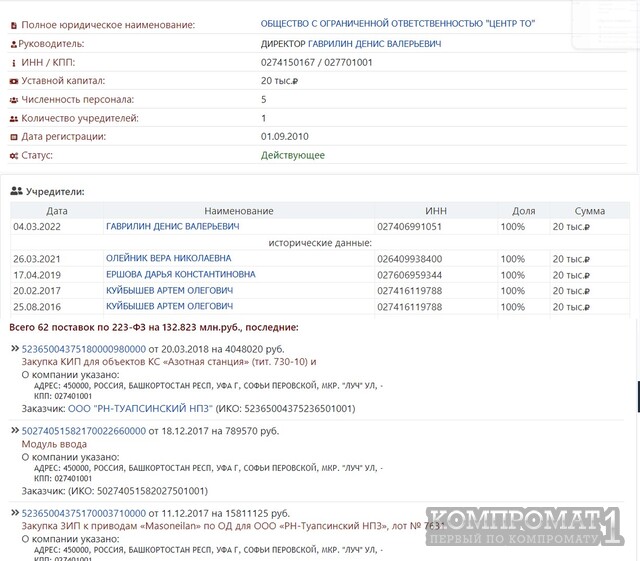The height and width of the screenshot is (561, 640).
Task: Click the Всего 62 поставок по 223-ФЗ heading
Action: [x=153, y=327]
